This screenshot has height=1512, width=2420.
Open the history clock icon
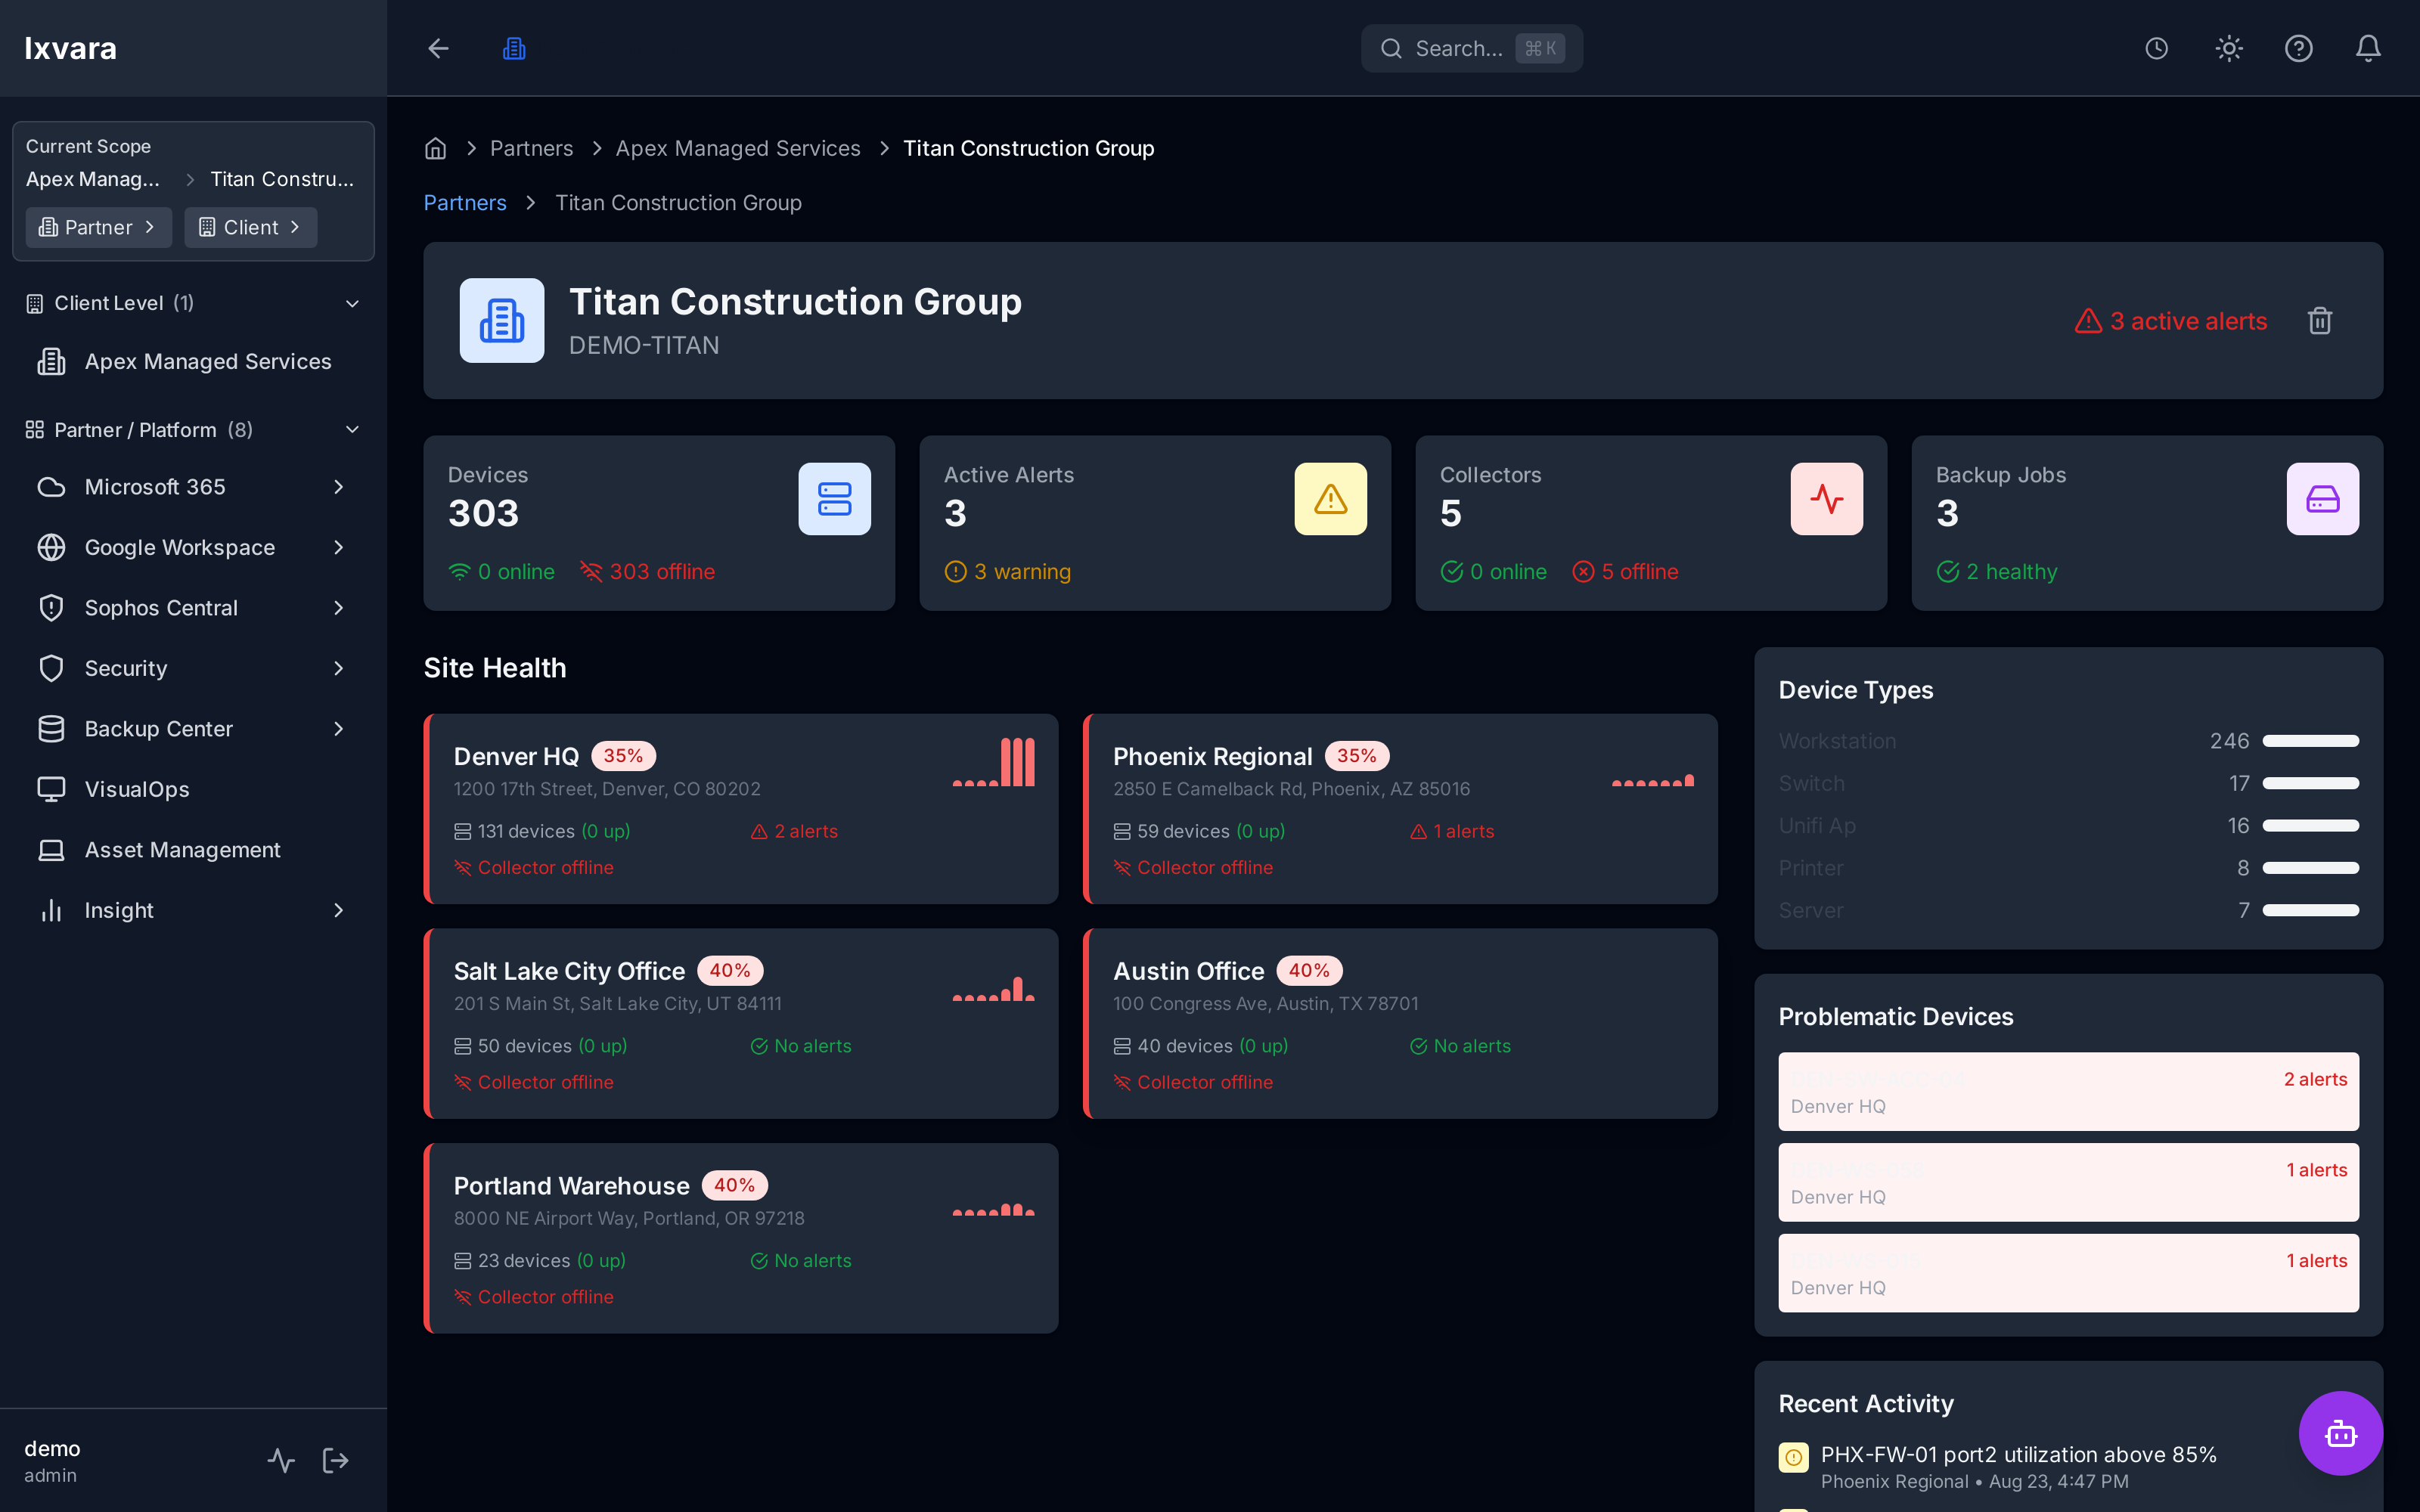pyautogui.click(x=2156, y=48)
